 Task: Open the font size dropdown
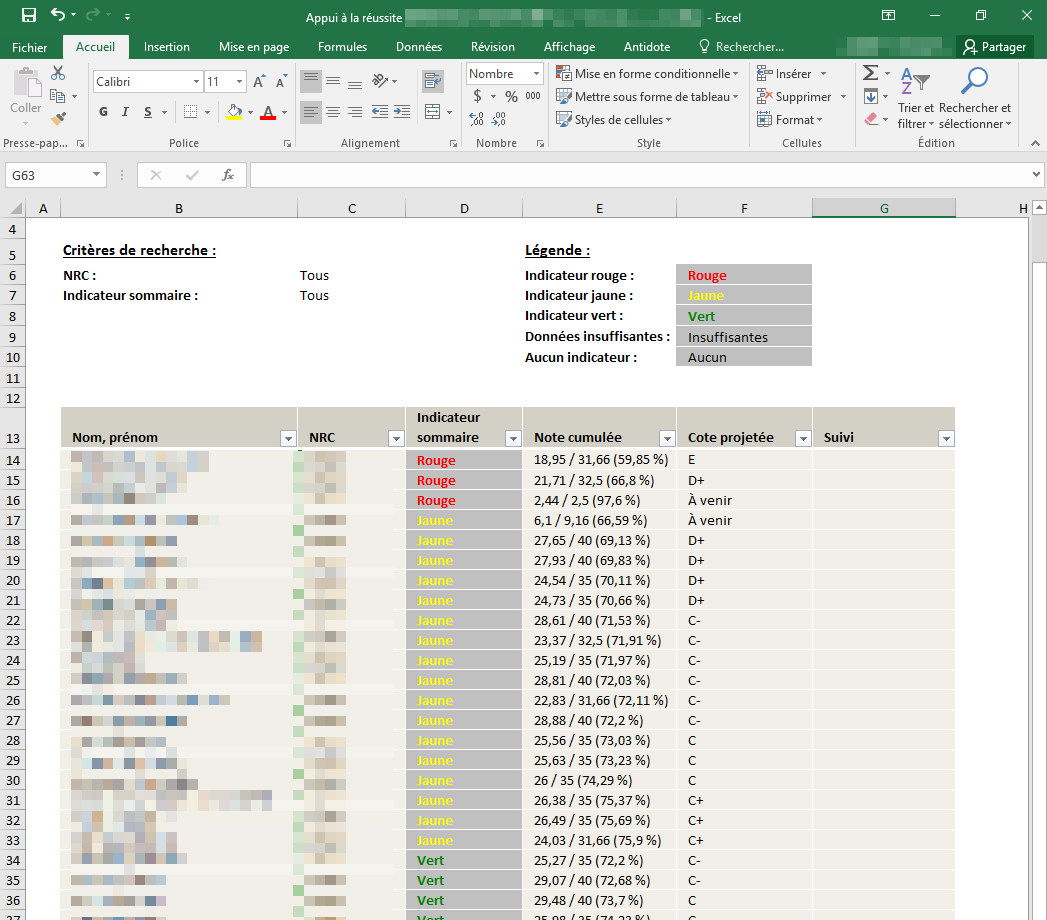click(x=239, y=81)
